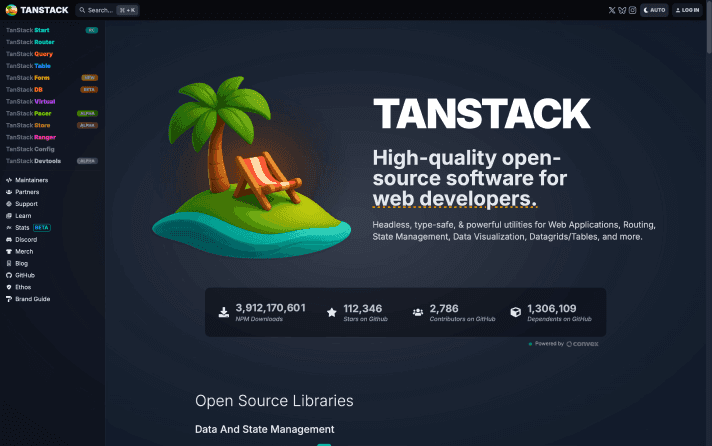Screen dimensions: 712x446
Task: Click the BETA badge beside Stats
Action: click(42, 228)
